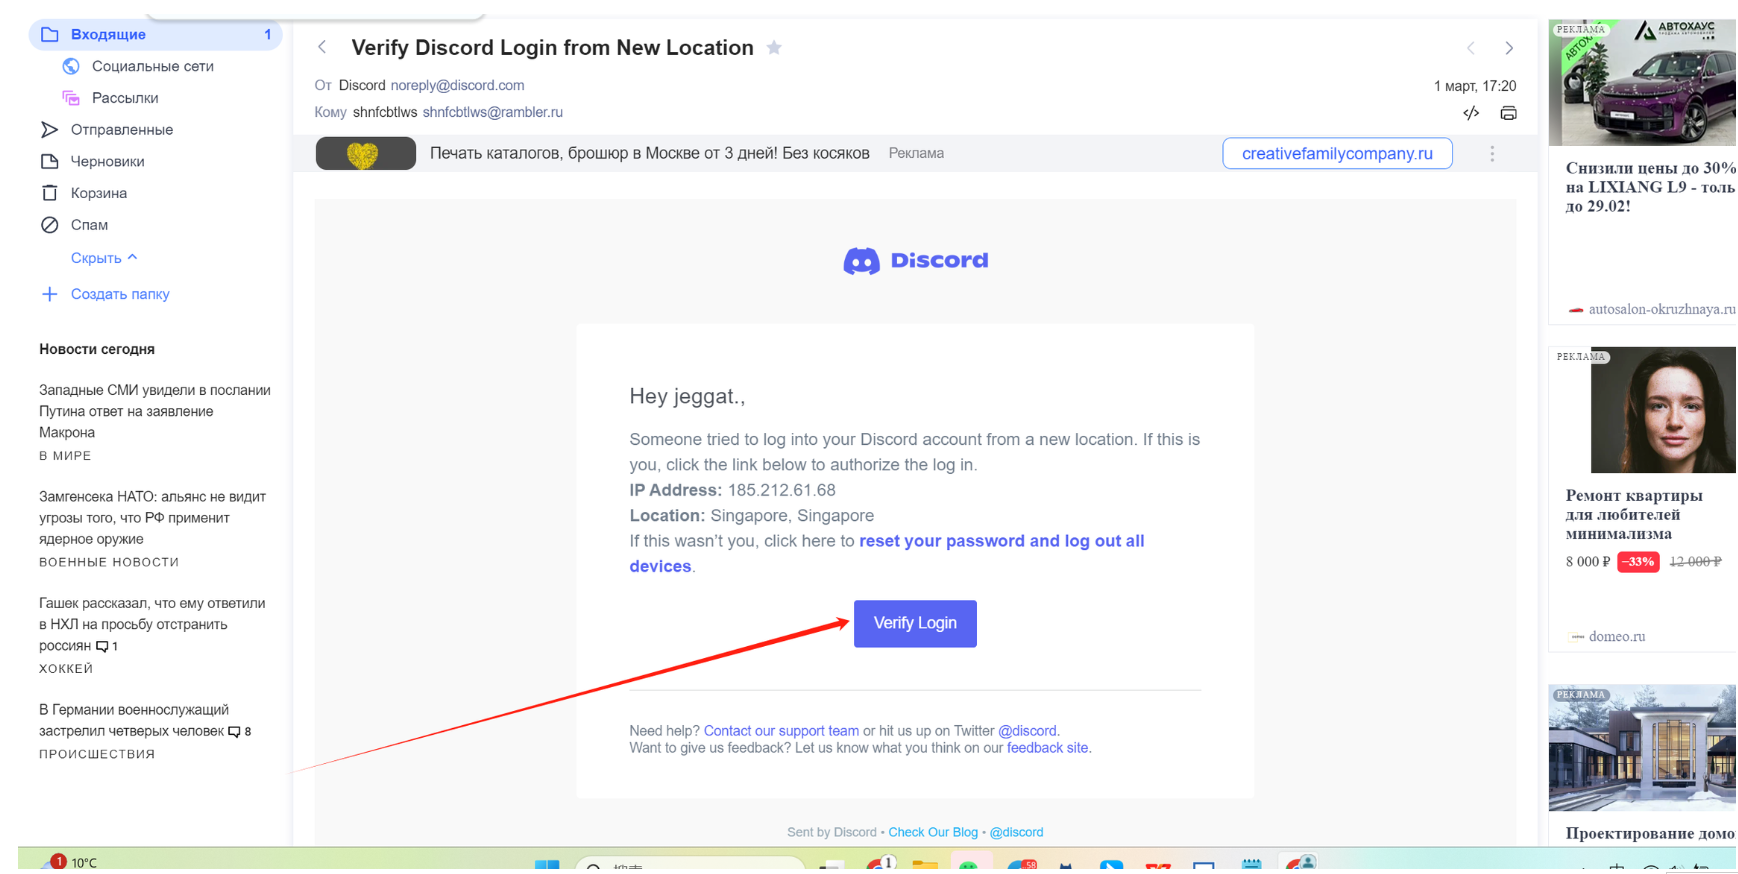The width and height of the screenshot is (1738, 874).
Task: Print this email
Action: (1508, 113)
